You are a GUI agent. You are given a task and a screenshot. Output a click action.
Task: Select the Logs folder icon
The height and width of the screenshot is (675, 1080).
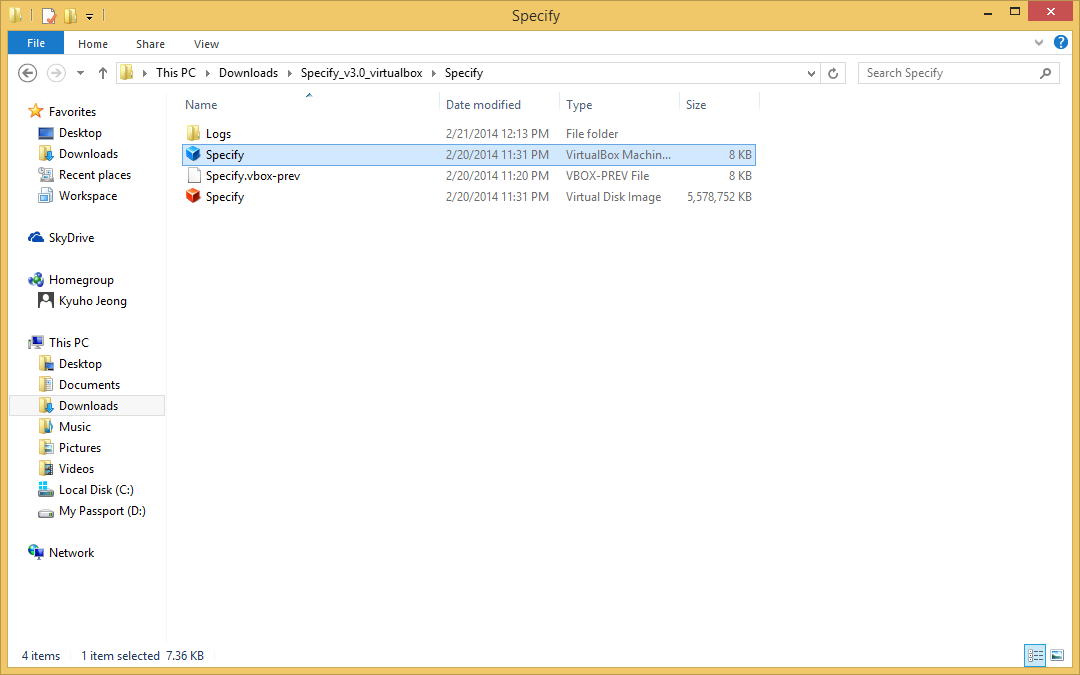pyautogui.click(x=194, y=133)
